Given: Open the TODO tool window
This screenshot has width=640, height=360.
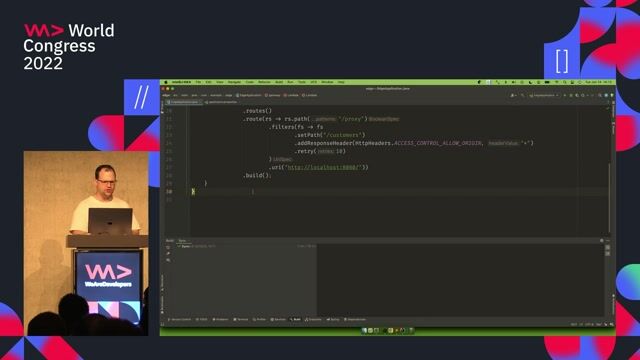Looking at the screenshot, I should (x=202, y=320).
